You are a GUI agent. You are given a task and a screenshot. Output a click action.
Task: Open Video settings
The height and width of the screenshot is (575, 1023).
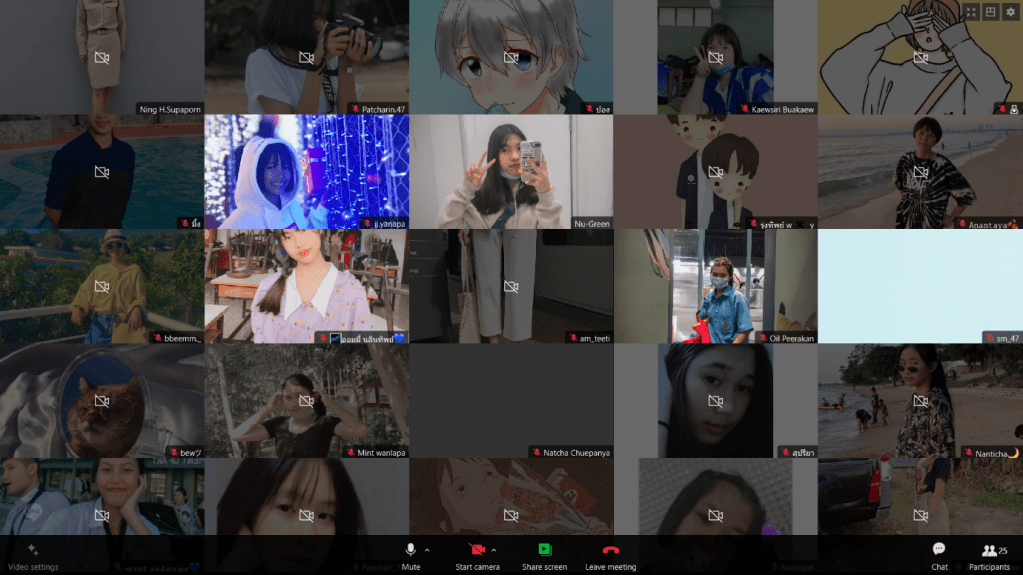coord(32,554)
